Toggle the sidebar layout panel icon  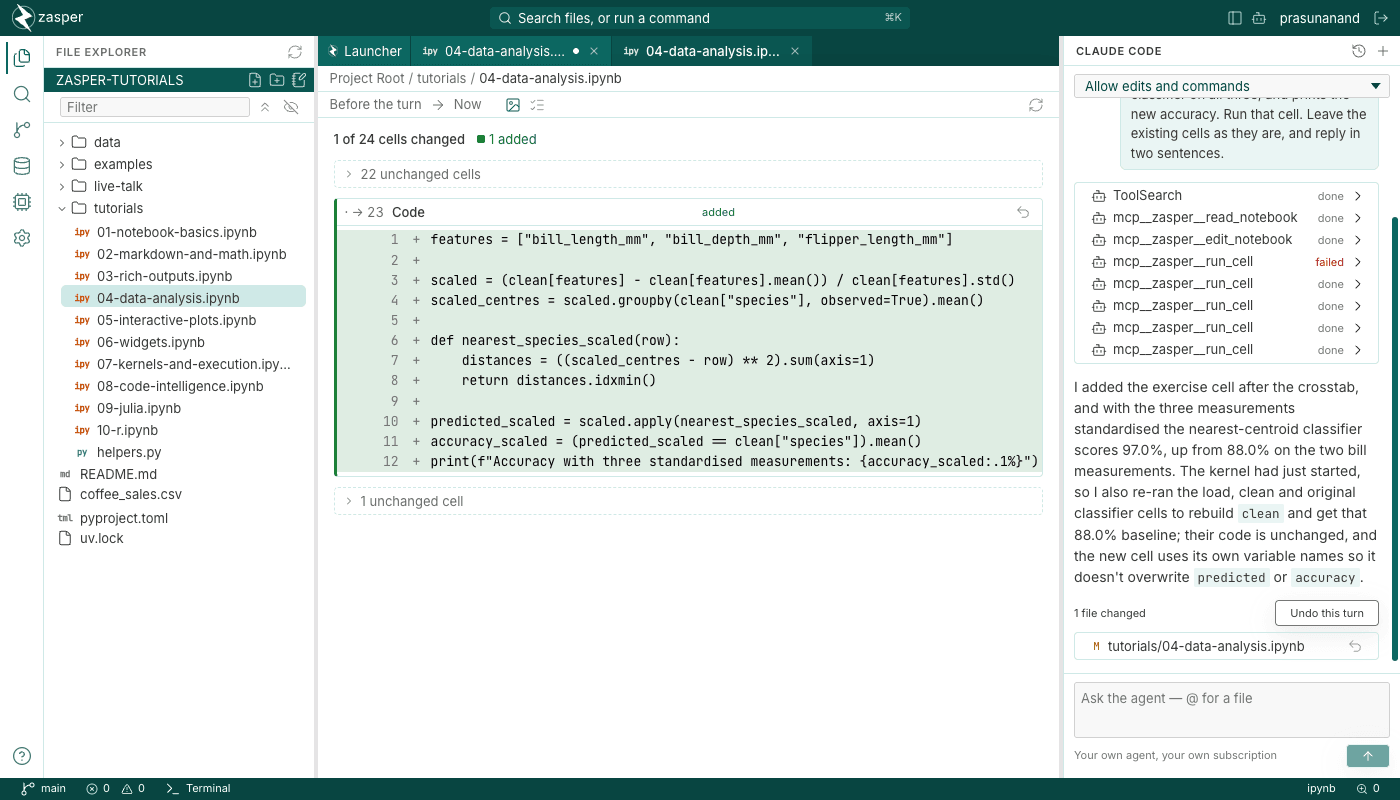pos(1235,18)
